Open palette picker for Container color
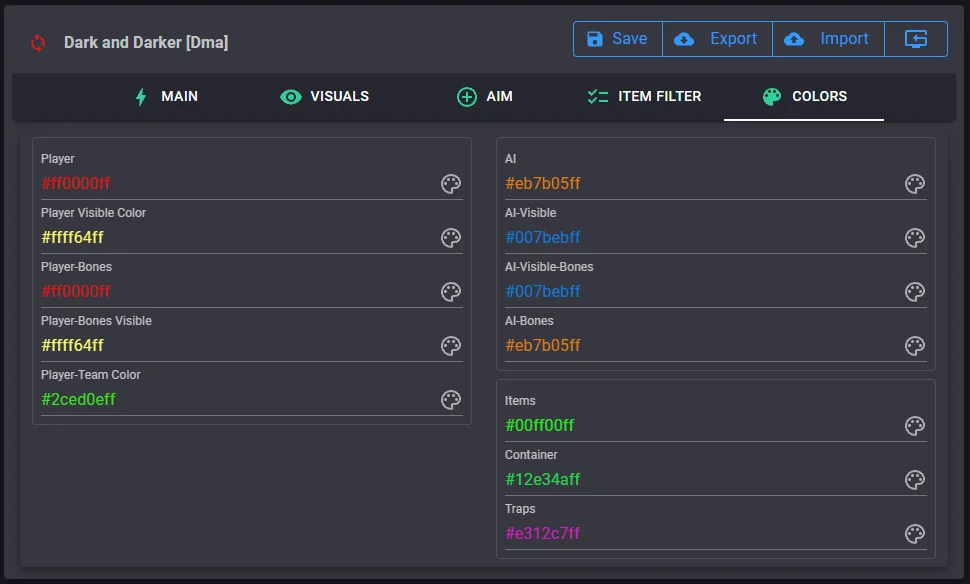Screen dimensions: 970x584 click(x=915, y=480)
